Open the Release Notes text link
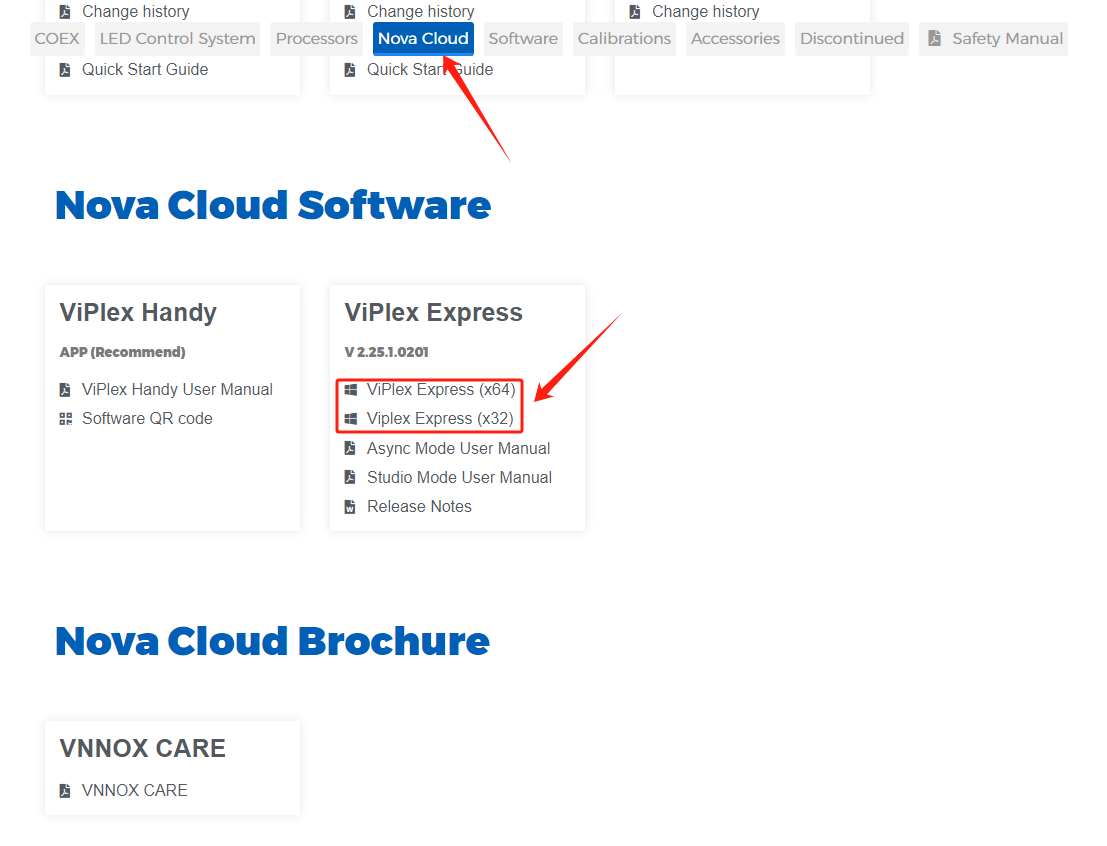This screenshot has height=846, width=1107. tap(419, 507)
